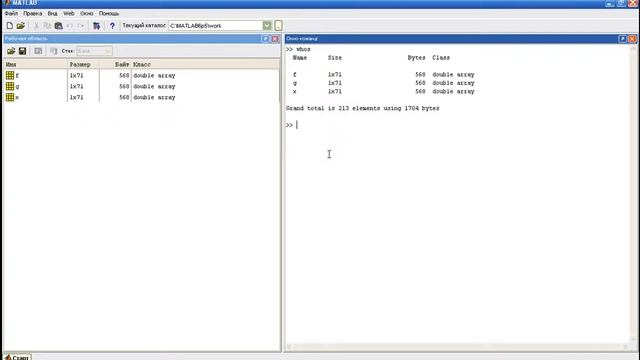The image size is (640, 360).
Task: Click the 568 bytes cell of variable g
Action: pos(124,87)
